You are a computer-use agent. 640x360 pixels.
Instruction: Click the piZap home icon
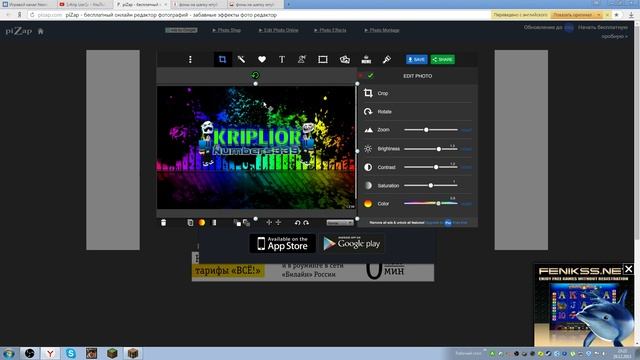click(40, 31)
